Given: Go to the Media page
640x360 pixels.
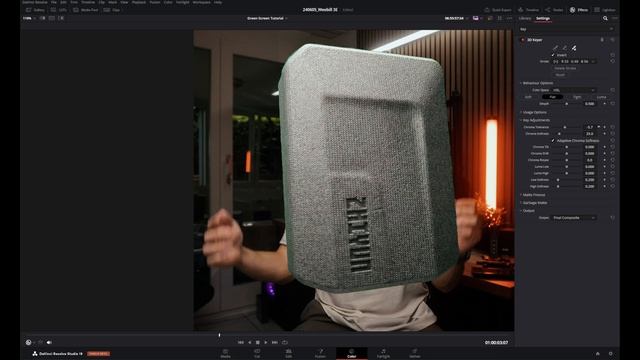Looking at the screenshot, I should tap(225, 353).
